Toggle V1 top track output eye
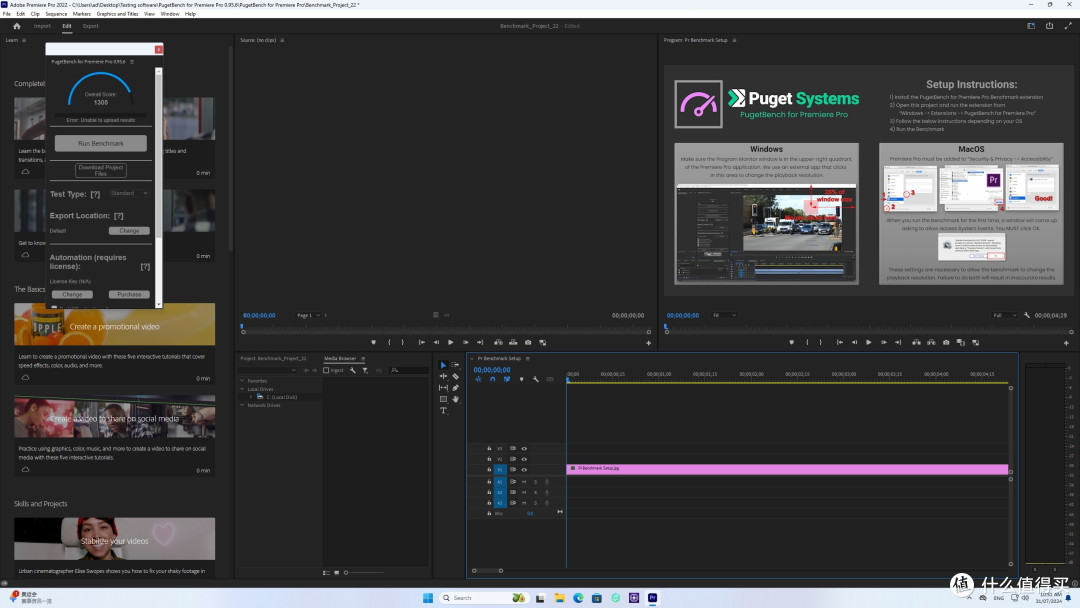Image resolution: width=1080 pixels, height=608 pixels. click(x=524, y=449)
